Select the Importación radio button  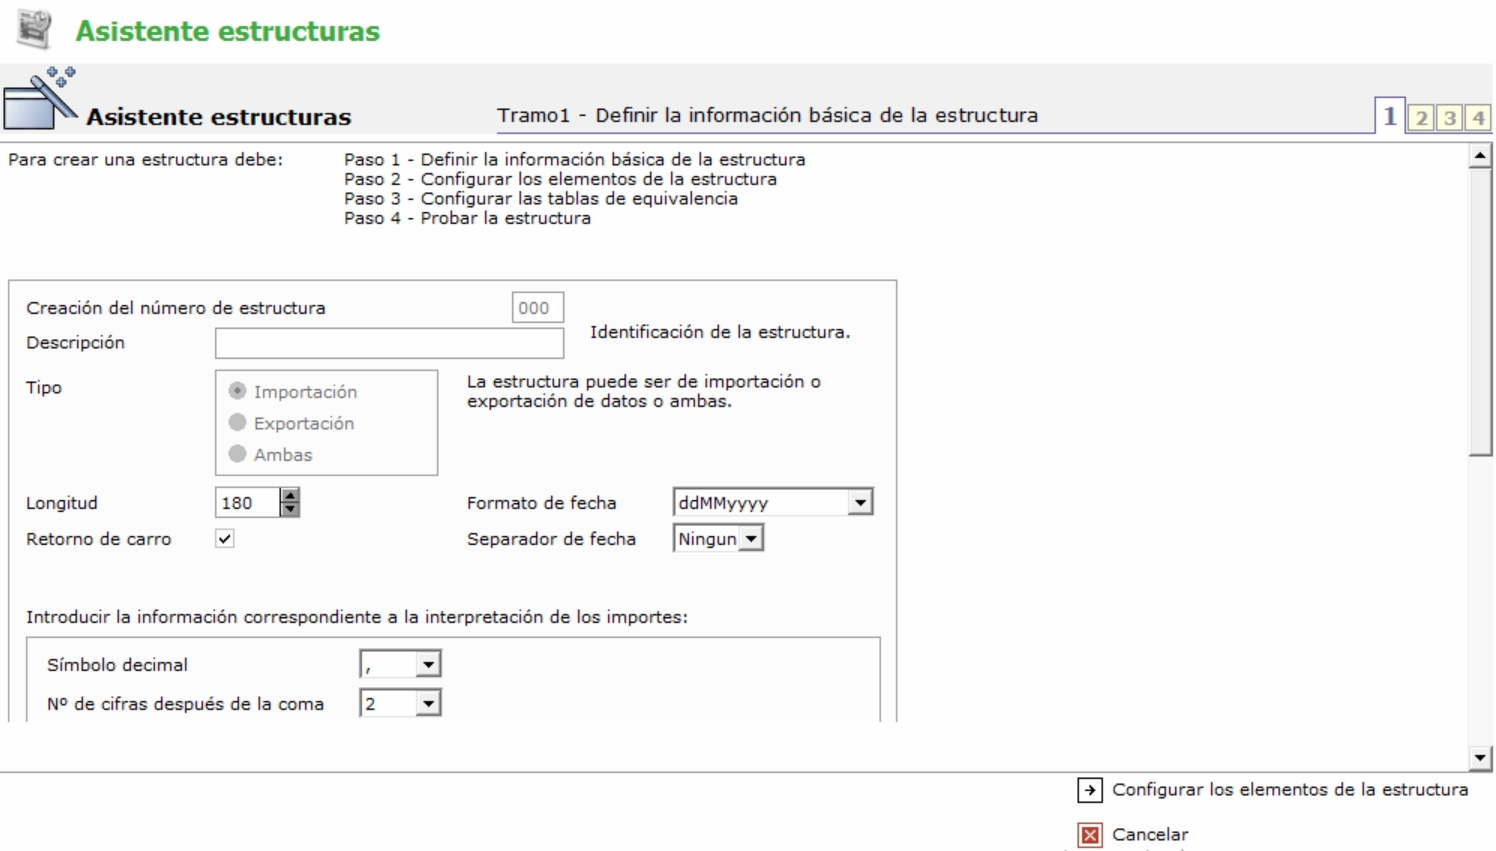pyautogui.click(x=238, y=391)
